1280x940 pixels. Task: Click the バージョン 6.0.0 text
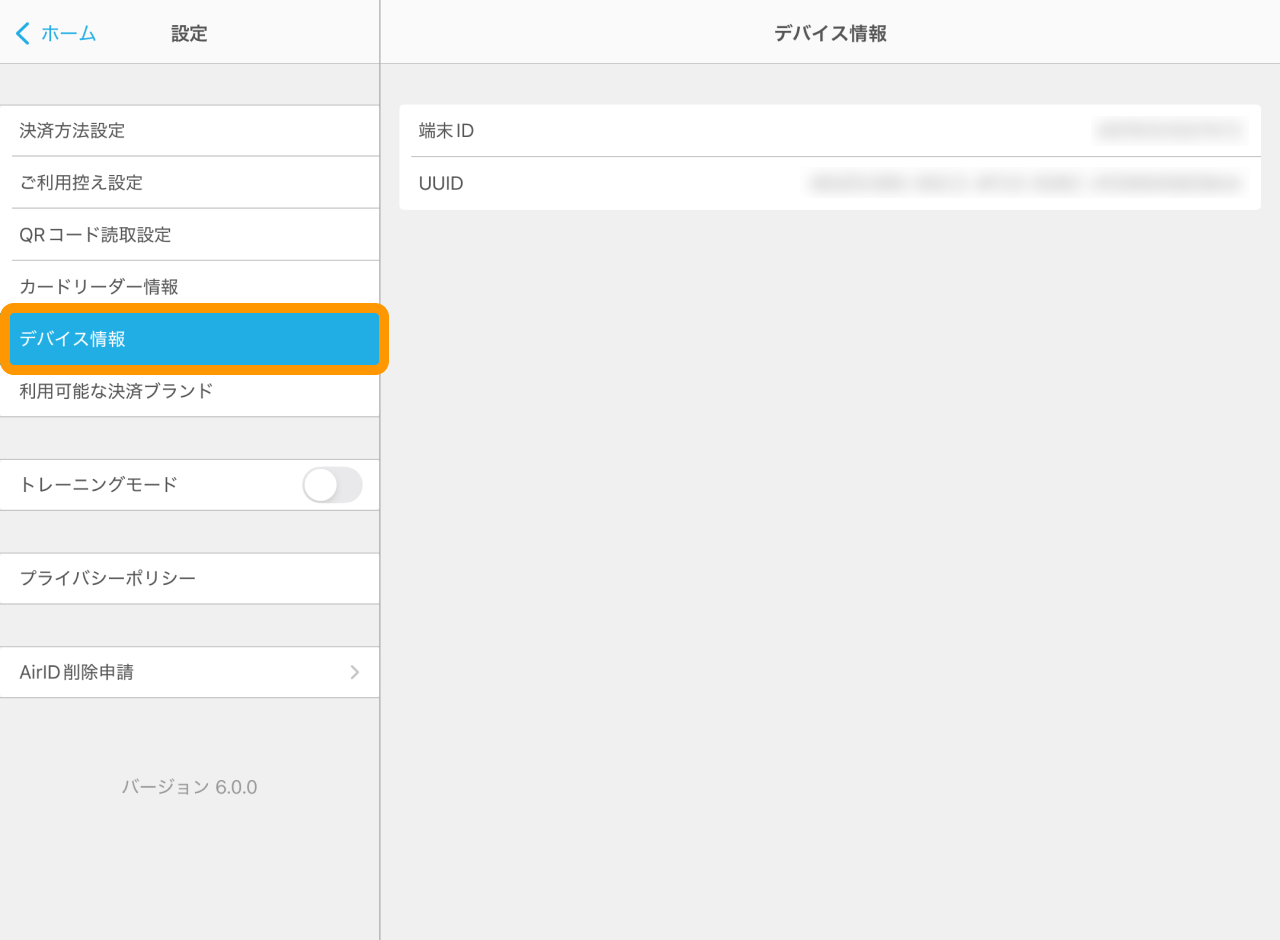tap(190, 787)
